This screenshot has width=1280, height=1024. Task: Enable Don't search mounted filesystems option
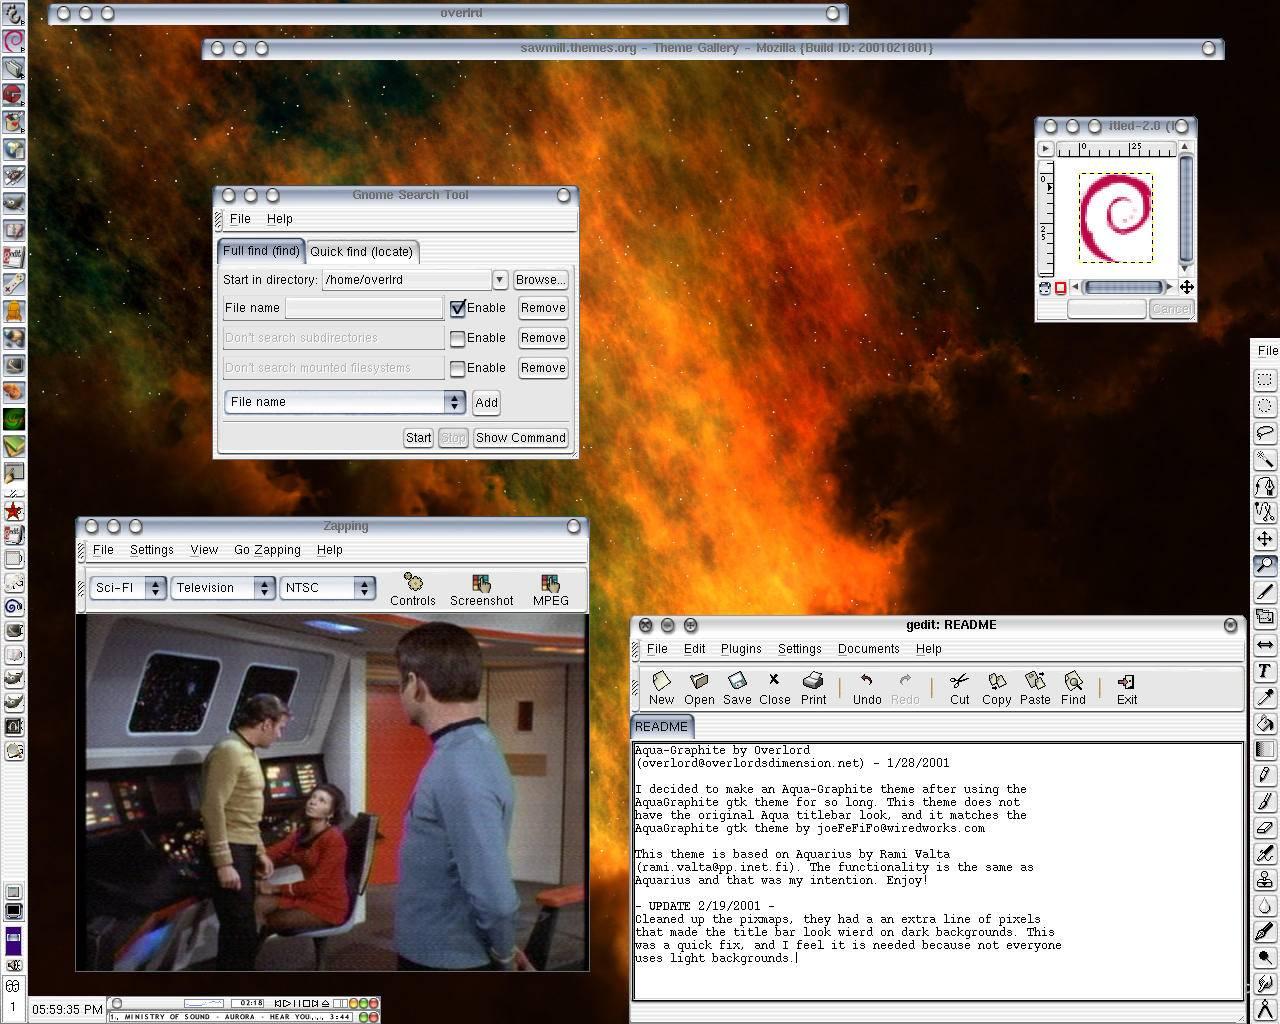point(457,368)
